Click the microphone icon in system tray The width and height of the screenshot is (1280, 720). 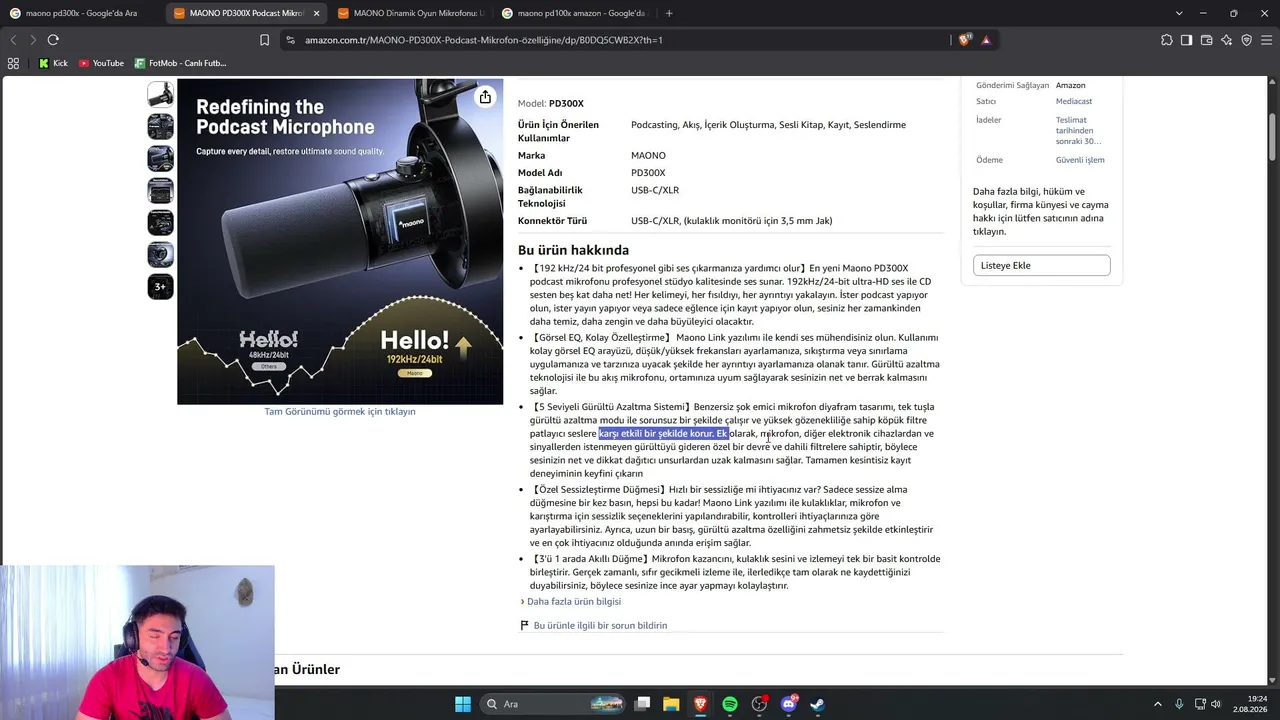coord(1179,704)
